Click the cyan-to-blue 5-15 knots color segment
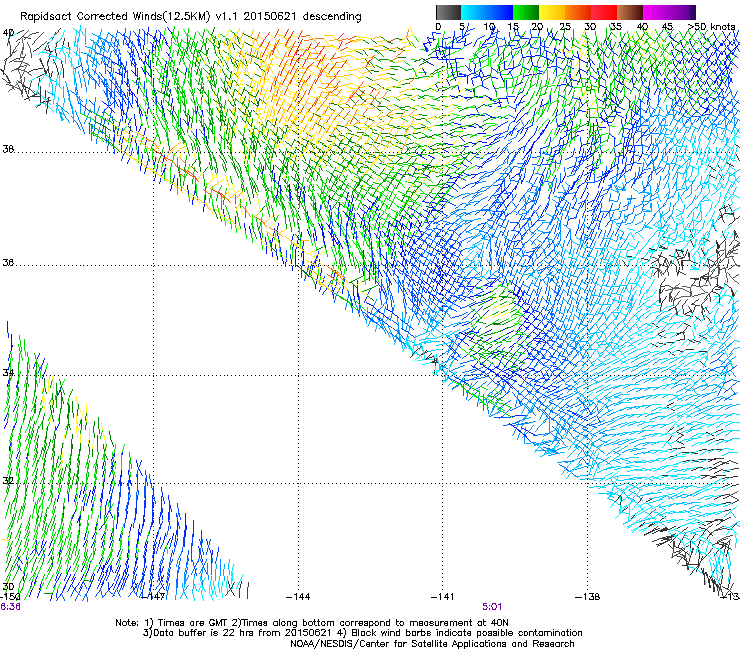Screen dimensions: 740x650 coord(487,12)
